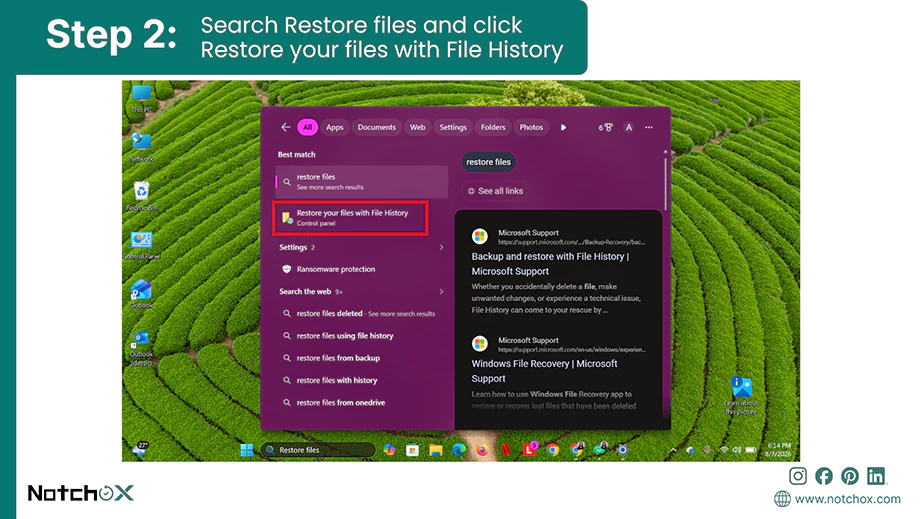Choose restore files deleted suggestion
Screen dimensions: 922x519
[361, 313]
